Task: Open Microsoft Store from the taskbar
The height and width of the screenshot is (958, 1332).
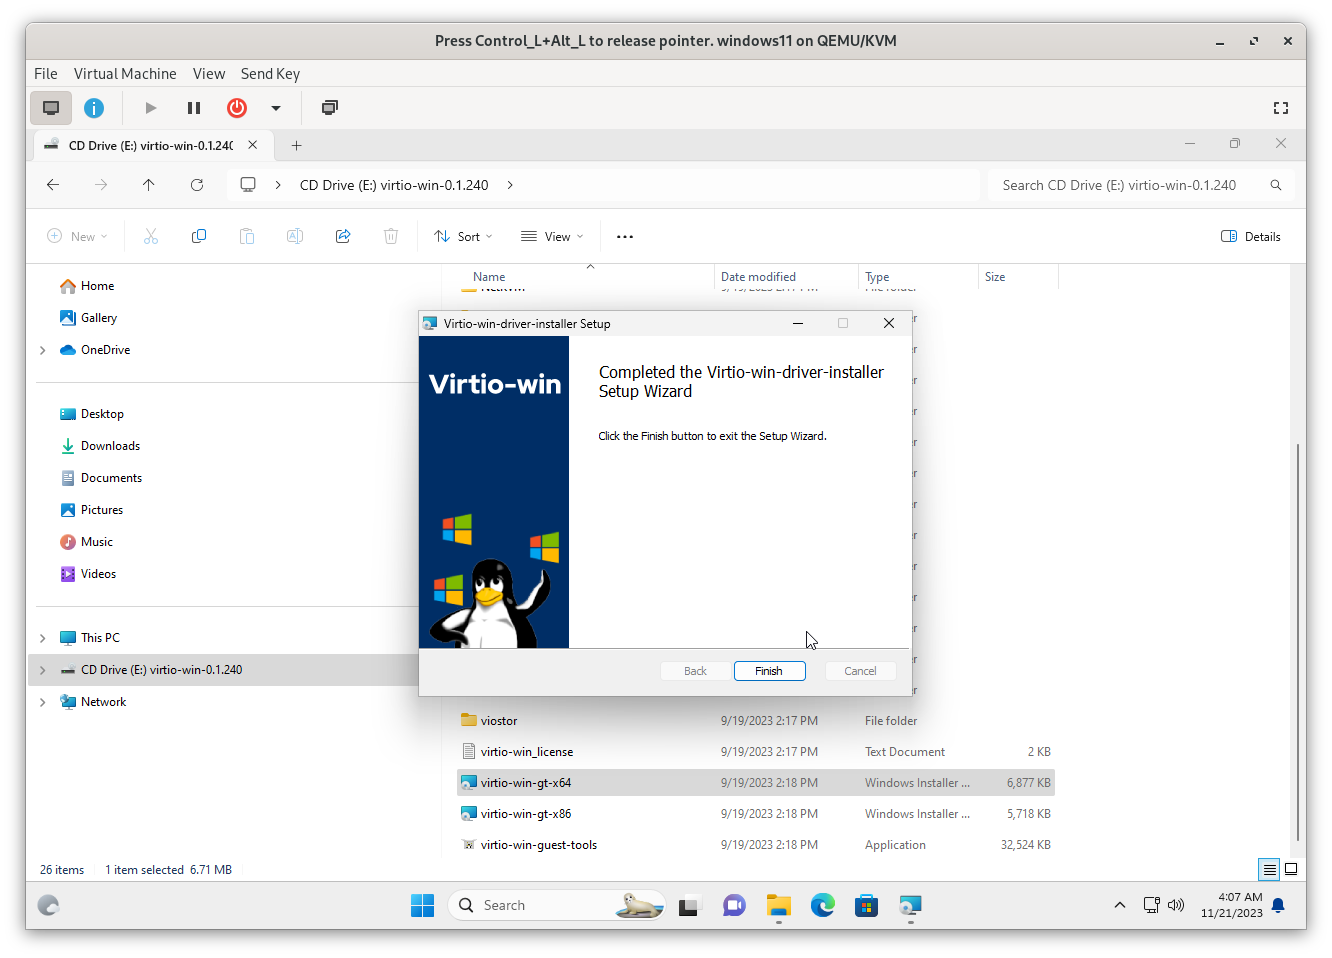Action: click(x=867, y=905)
